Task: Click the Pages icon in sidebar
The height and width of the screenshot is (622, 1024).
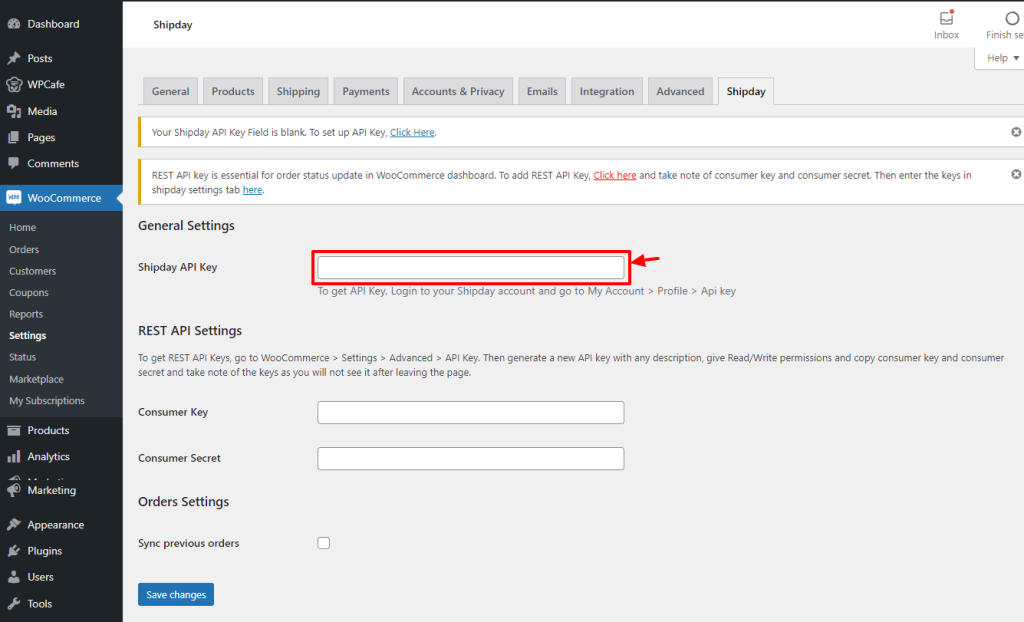Action: (x=14, y=137)
